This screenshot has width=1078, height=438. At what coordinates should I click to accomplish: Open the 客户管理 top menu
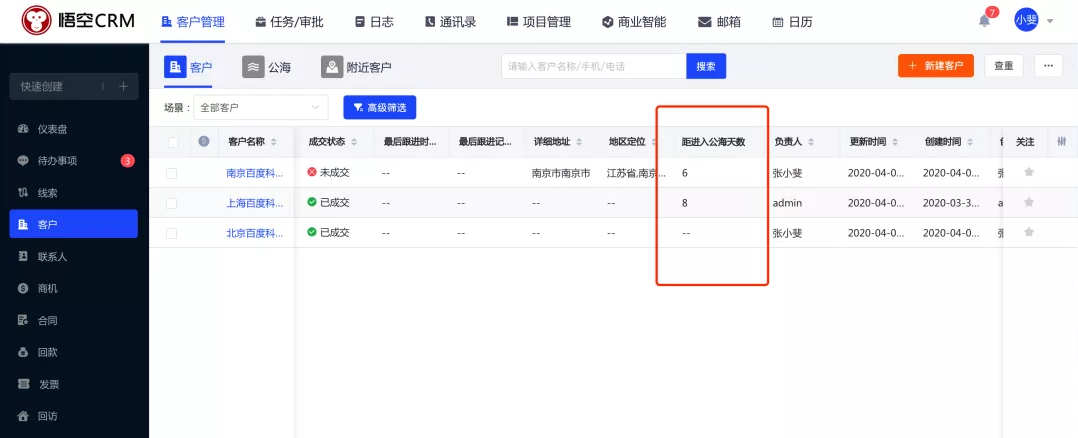(x=192, y=21)
